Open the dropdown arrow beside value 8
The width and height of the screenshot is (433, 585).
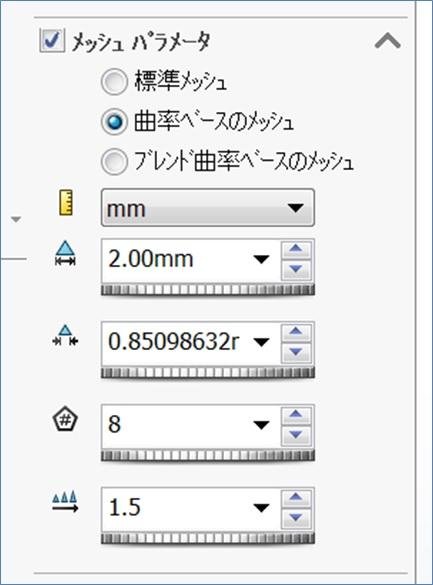coord(261,425)
